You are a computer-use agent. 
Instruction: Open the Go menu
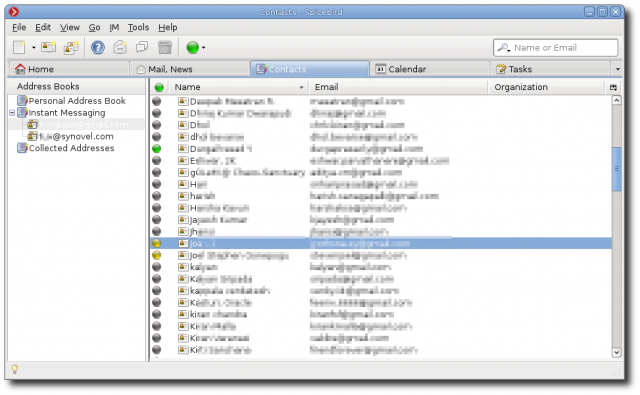pos(94,27)
